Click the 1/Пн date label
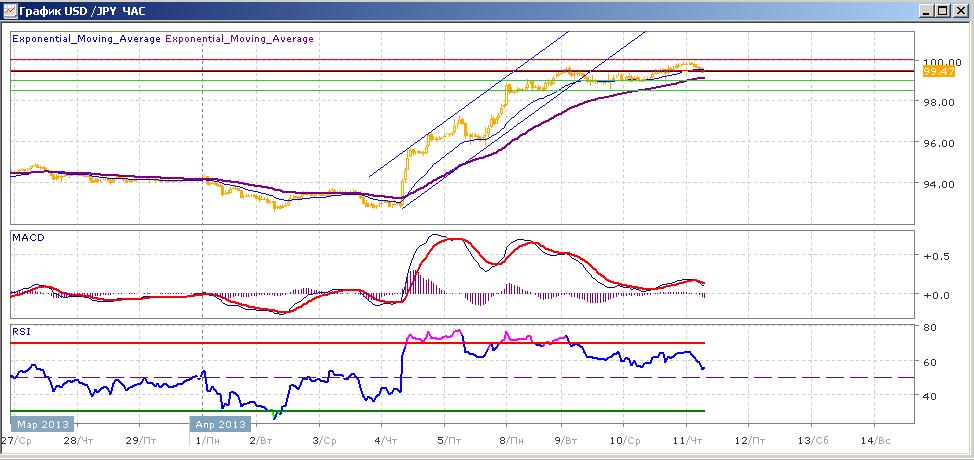Viewport: 974px width, 460px height. [207, 440]
